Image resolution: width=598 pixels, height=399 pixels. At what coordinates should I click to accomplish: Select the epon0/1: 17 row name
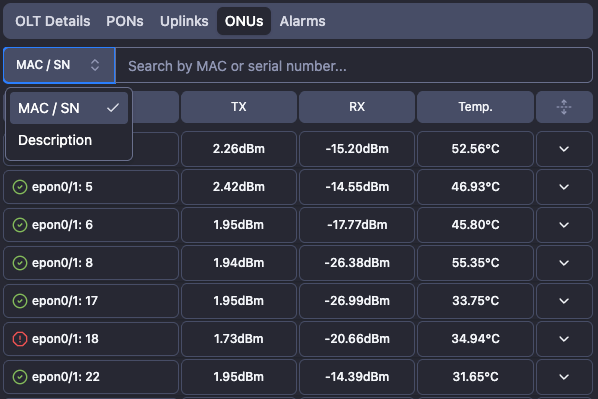65,301
